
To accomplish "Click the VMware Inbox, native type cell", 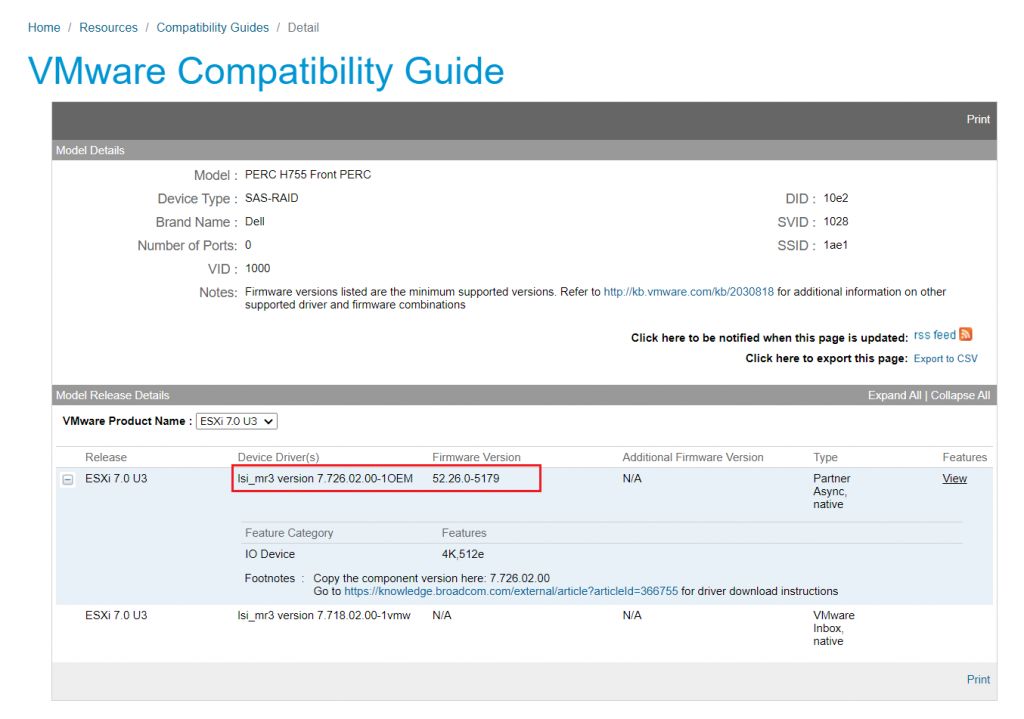I will pyautogui.click(x=833, y=628).
